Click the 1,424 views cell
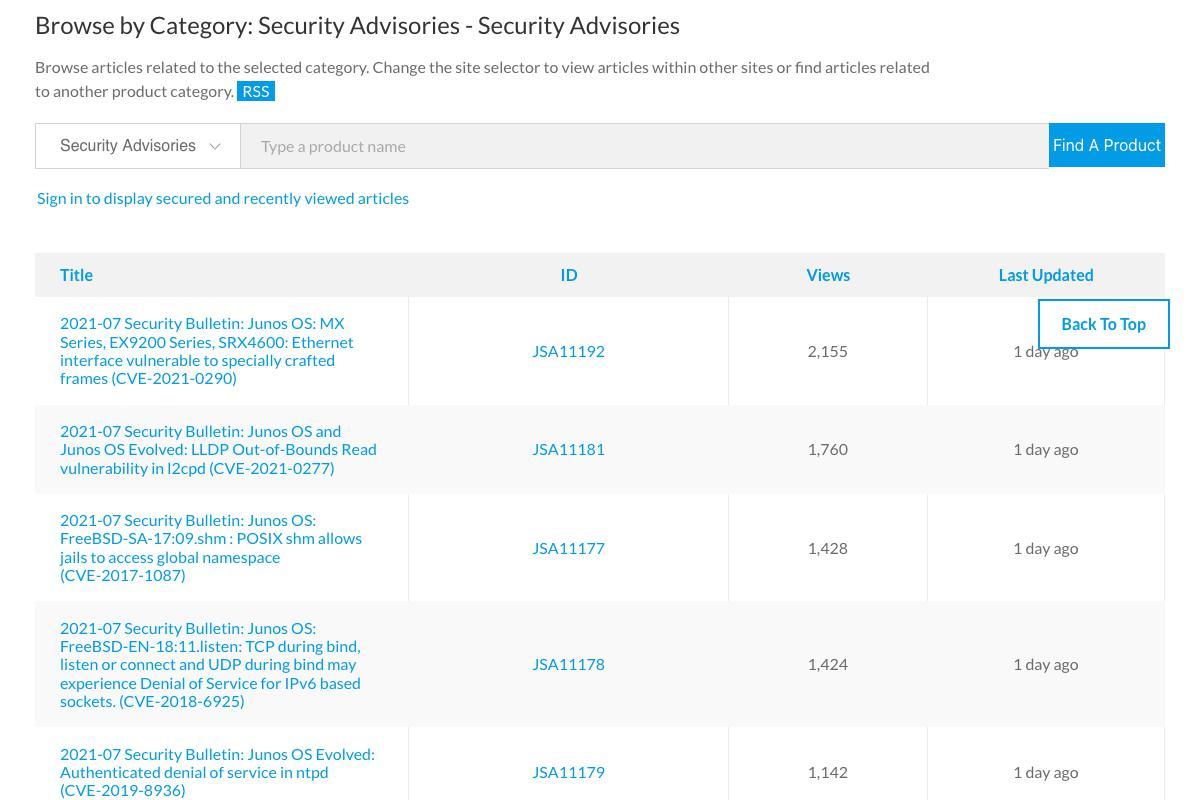The image size is (1200, 800). 828,664
